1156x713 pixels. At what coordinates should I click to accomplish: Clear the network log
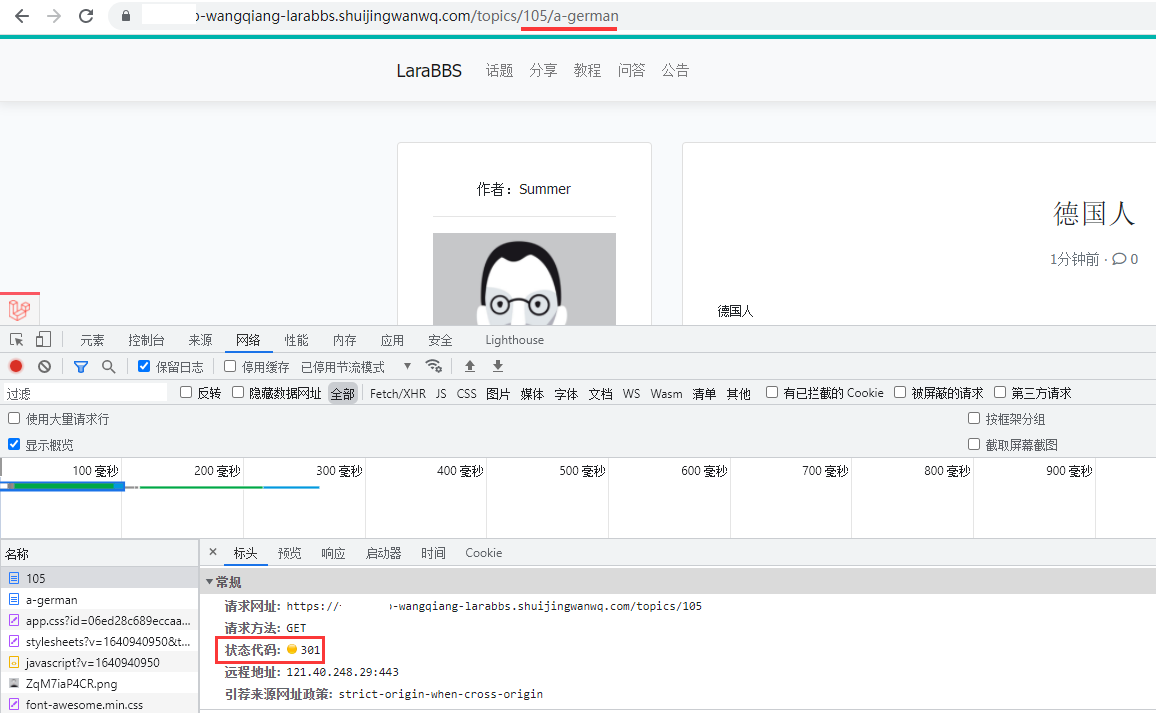[44, 367]
